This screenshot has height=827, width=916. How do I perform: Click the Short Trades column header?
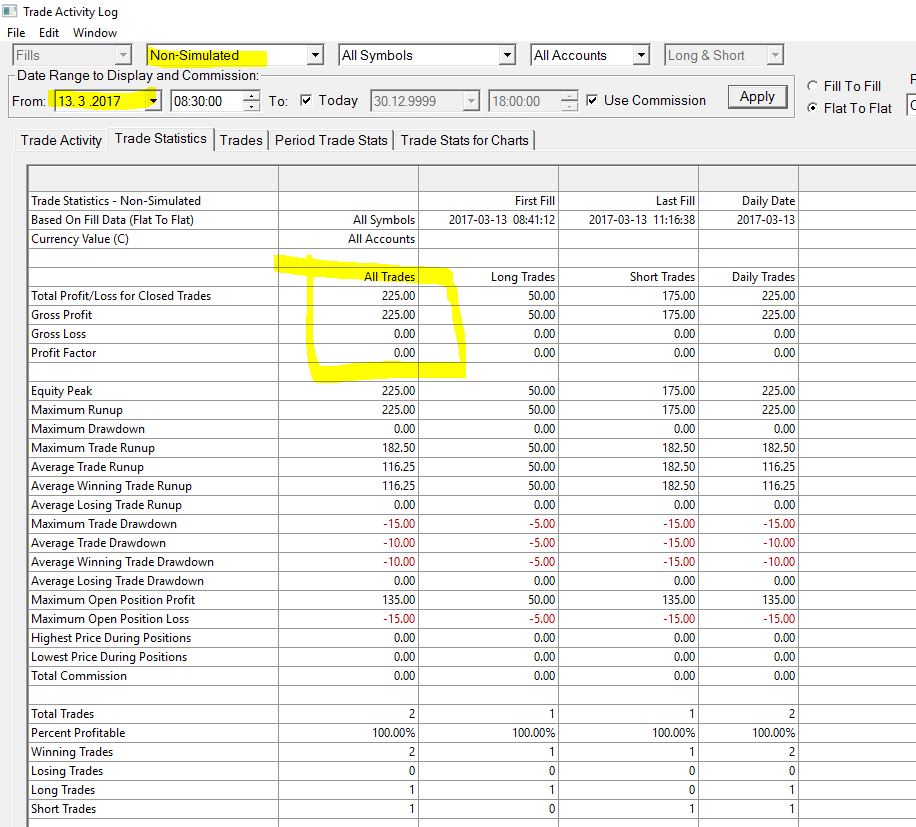(x=662, y=277)
